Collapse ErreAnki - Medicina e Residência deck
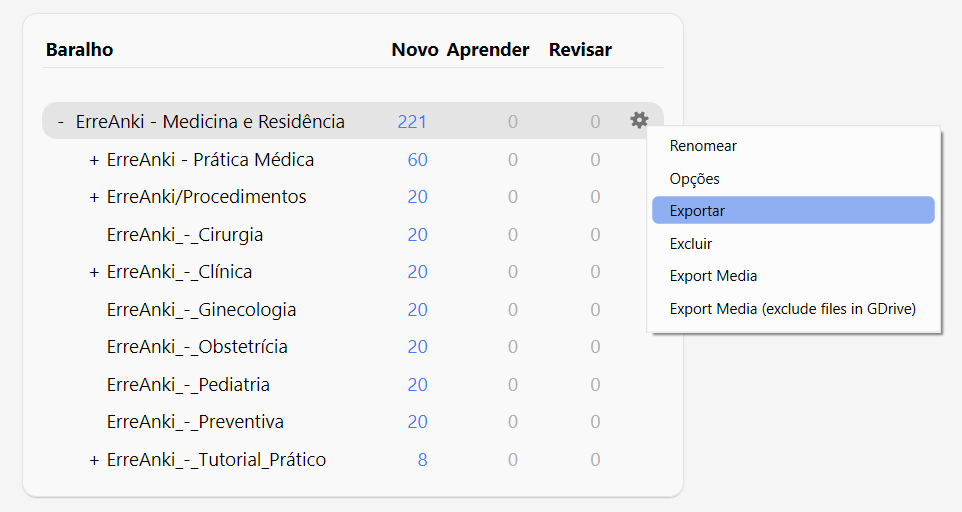This screenshot has width=962, height=512. tap(61, 121)
